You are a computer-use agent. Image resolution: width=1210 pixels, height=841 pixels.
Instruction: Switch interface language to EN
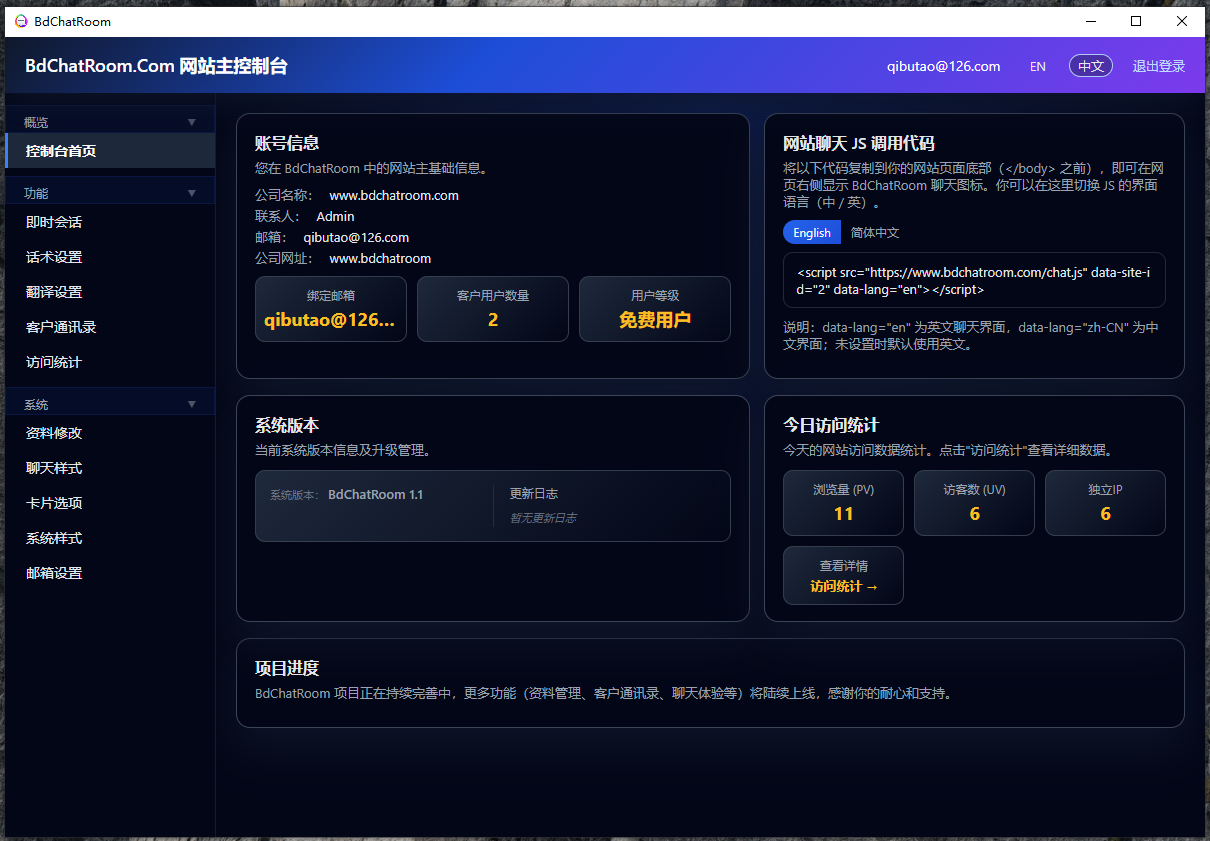1037,66
